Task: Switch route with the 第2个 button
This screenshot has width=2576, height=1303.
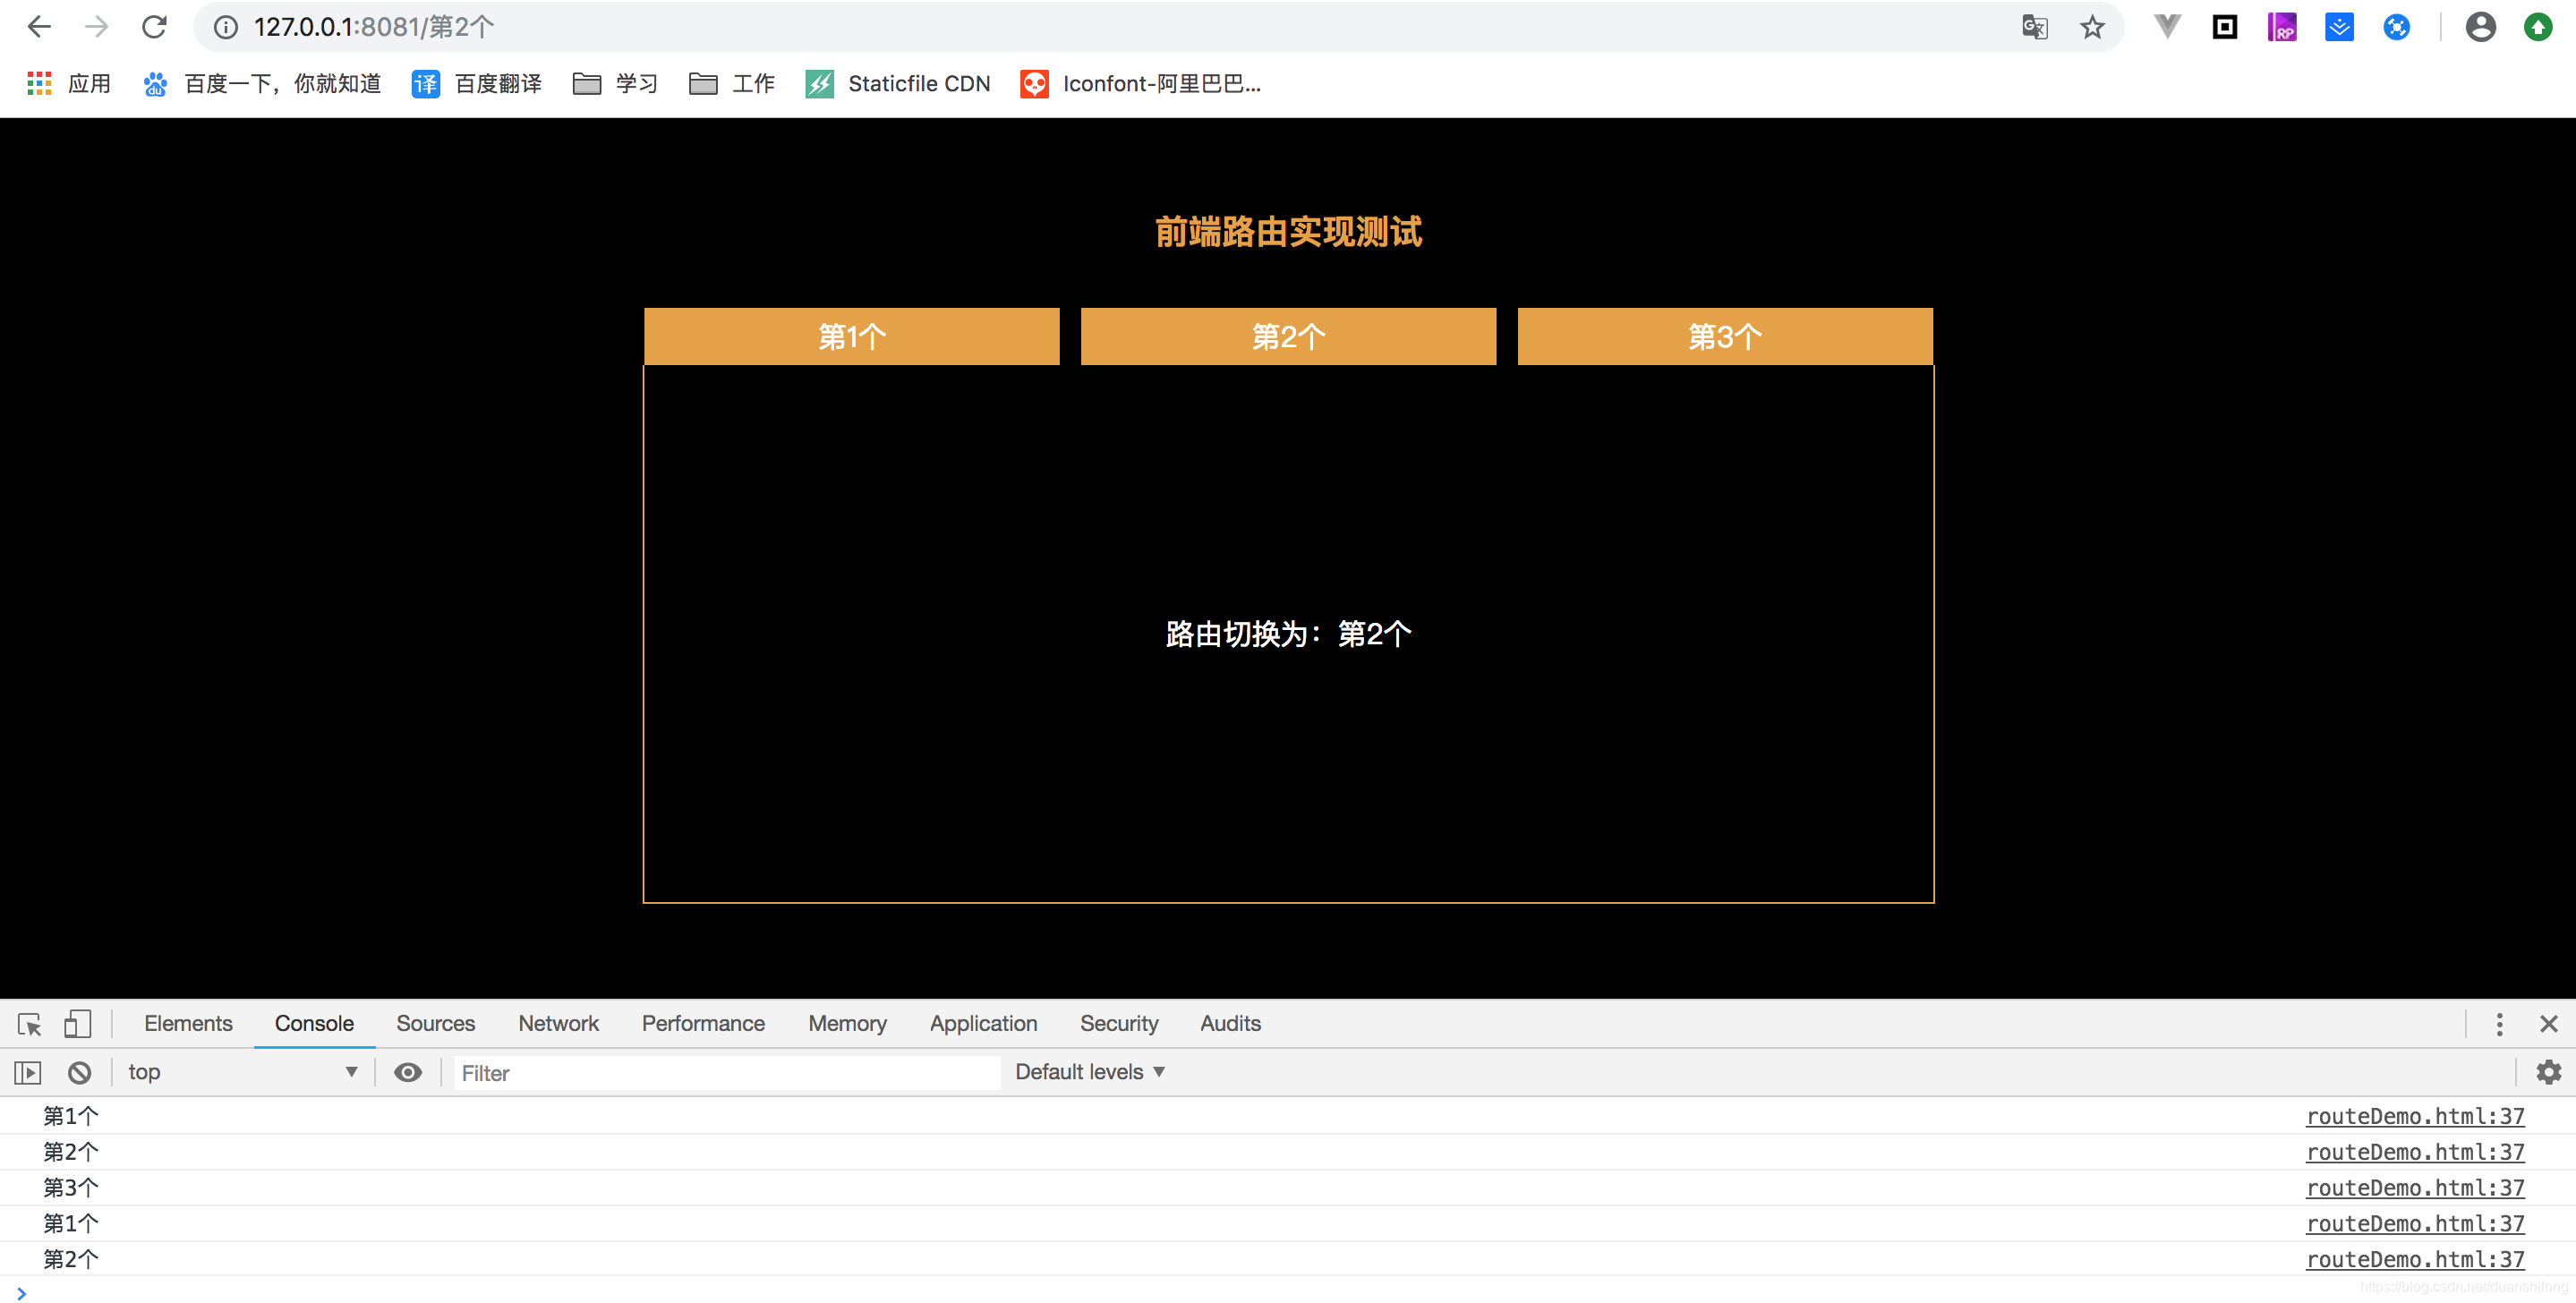Action: (x=1288, y=336)
